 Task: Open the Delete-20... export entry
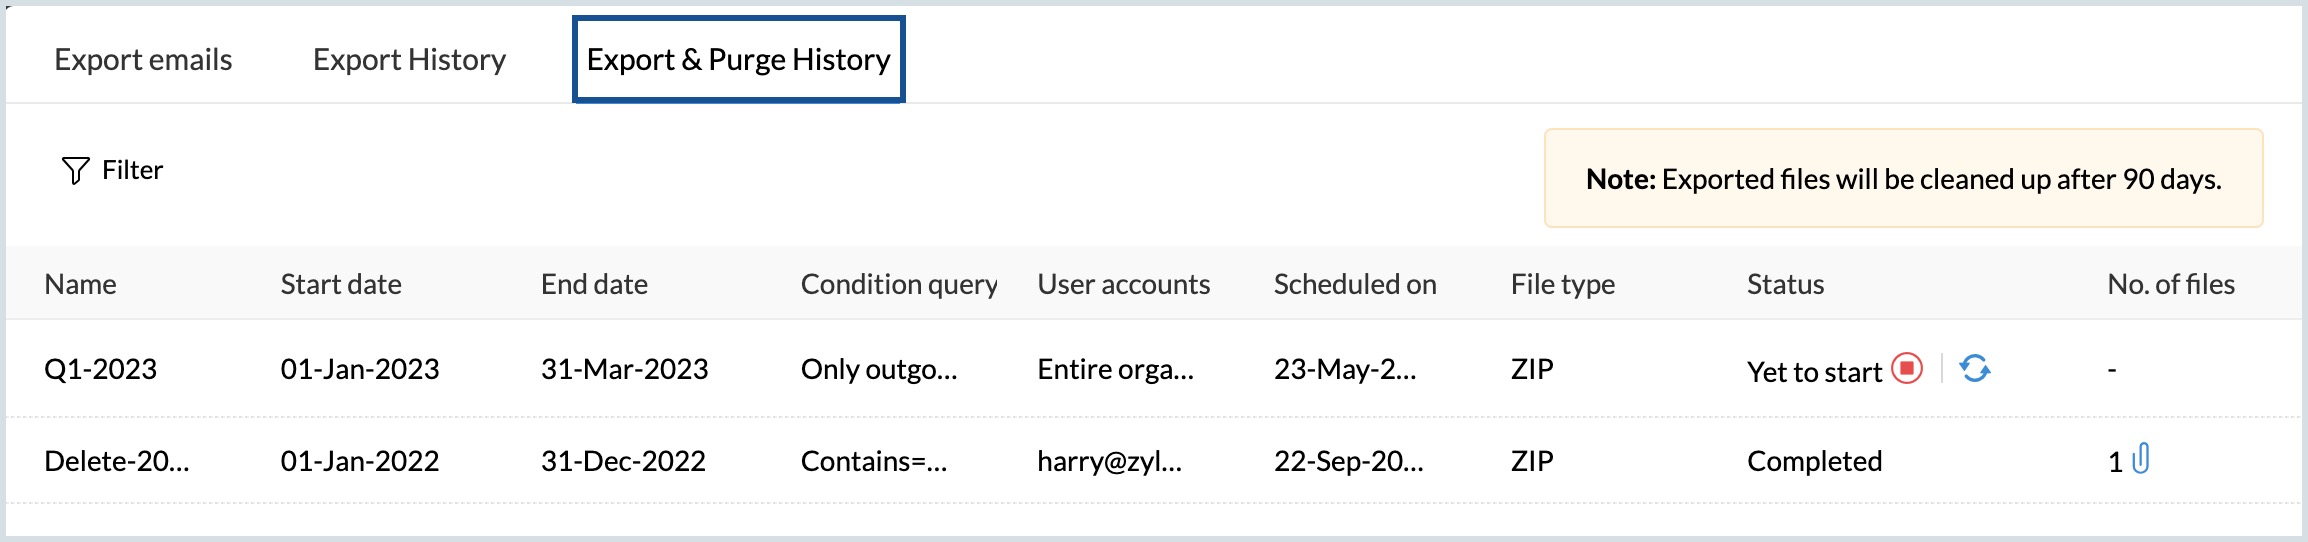pyautogui.click(x=116, y=461)
